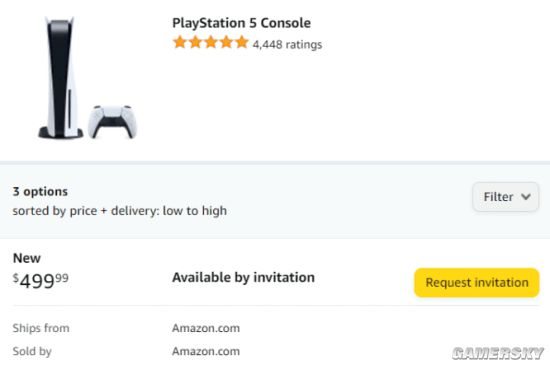Click the PlayStation 5 console product image
This screenshot has width=550, height=365.
coord(60,77)
